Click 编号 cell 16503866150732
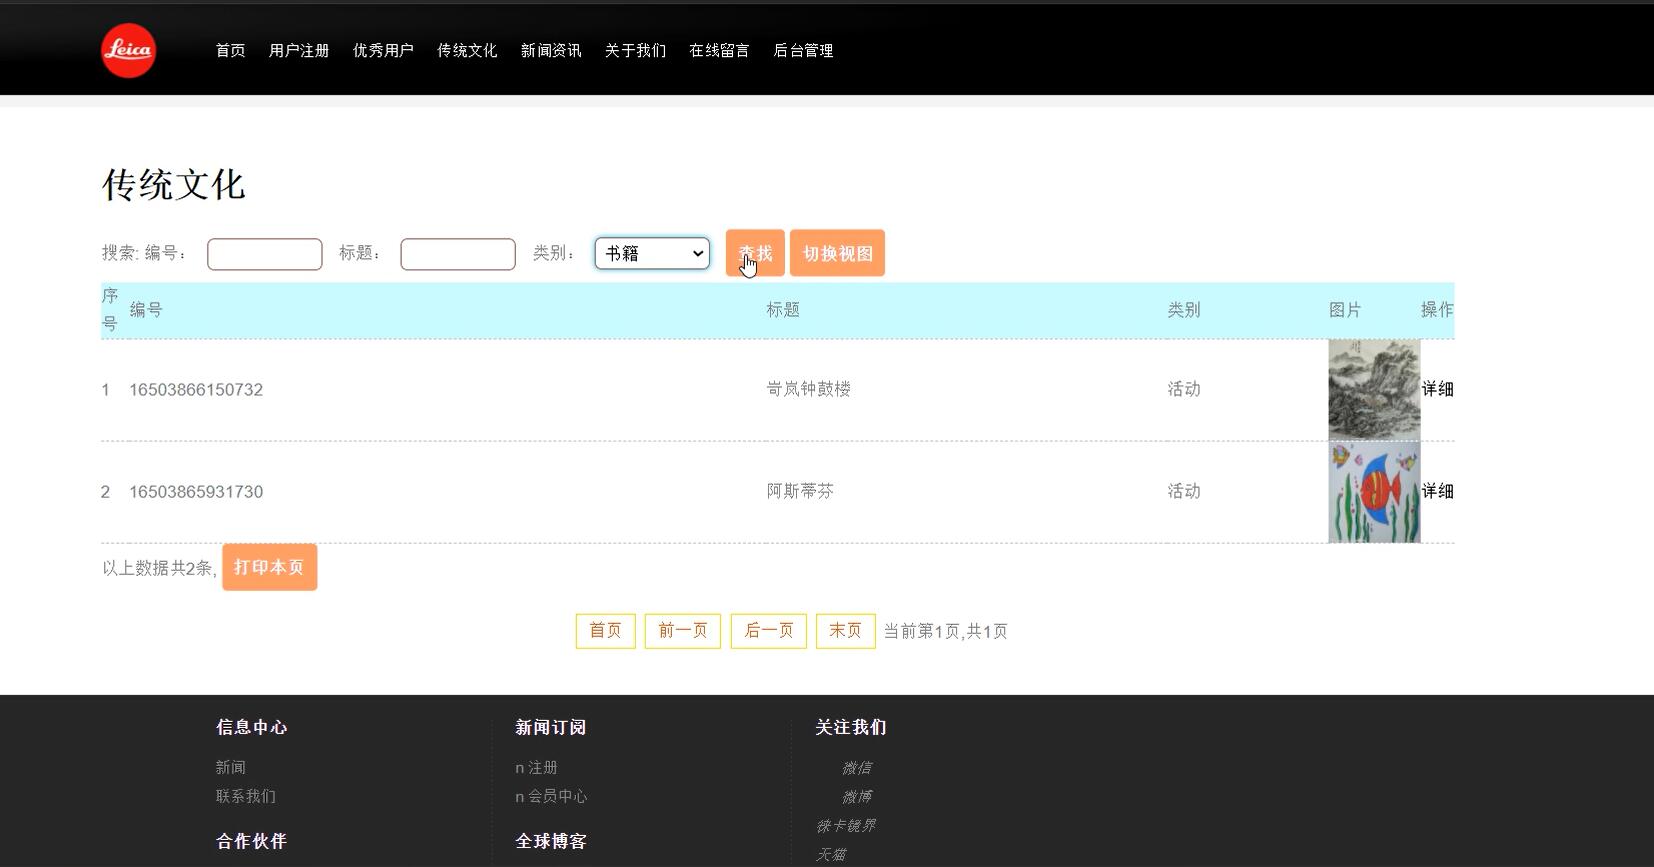 tap(196, 390)
